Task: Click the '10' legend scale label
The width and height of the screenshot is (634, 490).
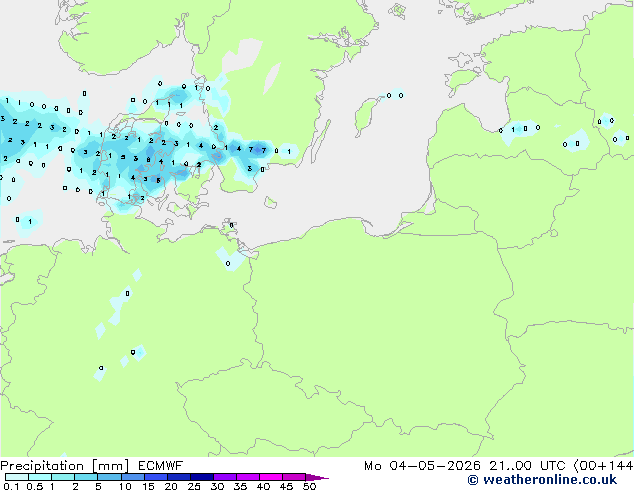Action: click(125, 486)
